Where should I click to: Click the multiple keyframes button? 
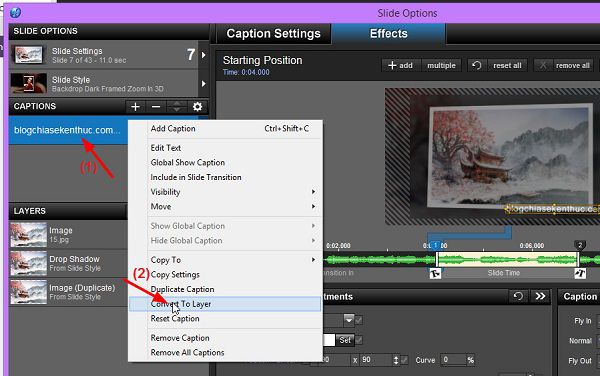pyautogui.click(x=441, y=65)
